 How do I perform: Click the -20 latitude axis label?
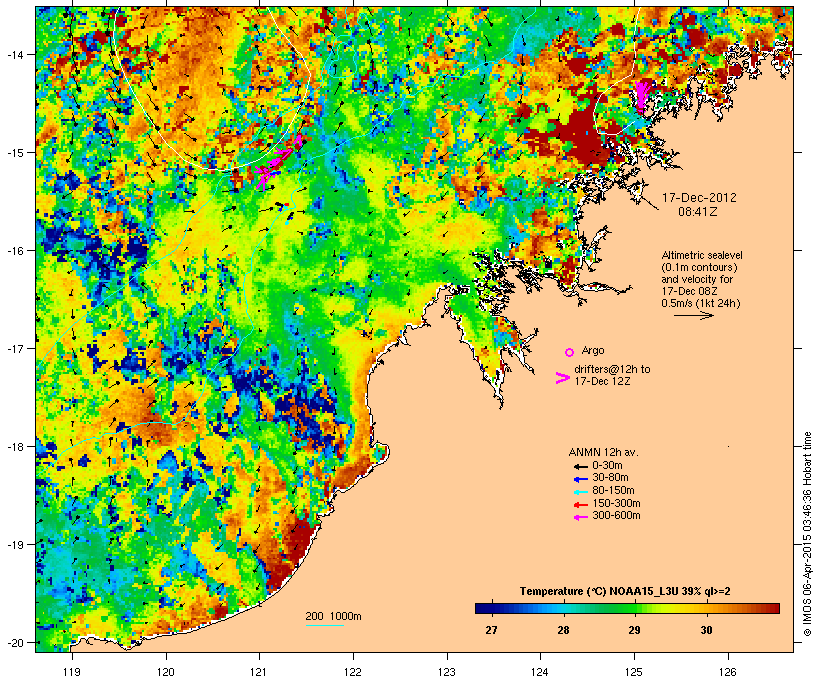point(15,643)
